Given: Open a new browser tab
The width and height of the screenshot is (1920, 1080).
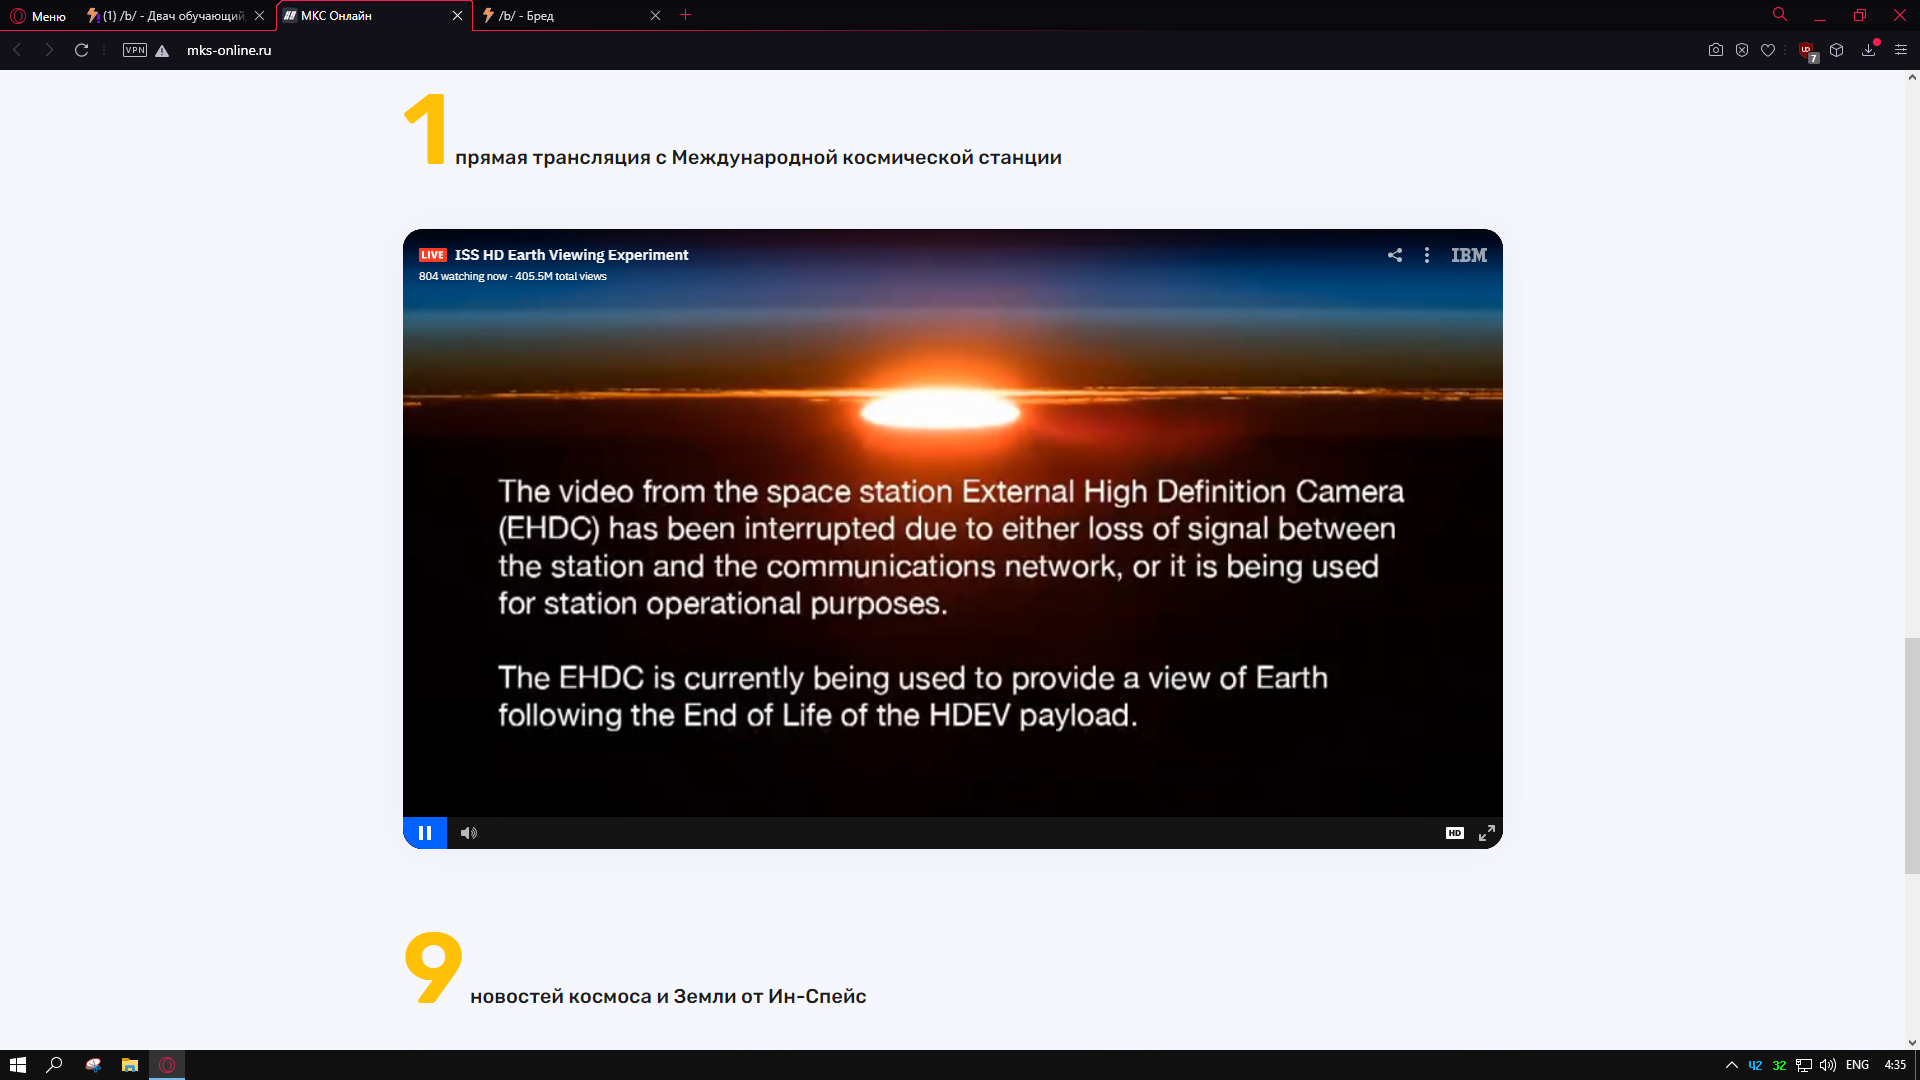Looking at the screenshot, I should [x=685, y=15].
